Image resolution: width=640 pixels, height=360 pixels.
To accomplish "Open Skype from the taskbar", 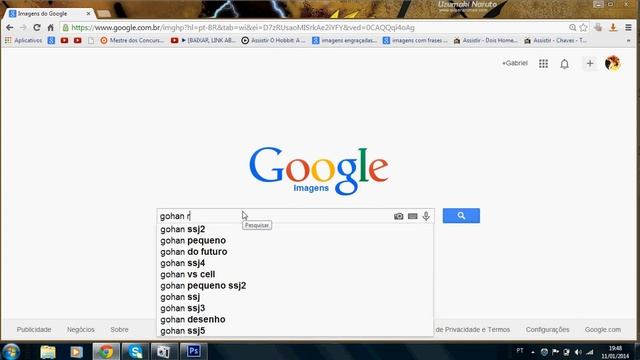I will (135, 351).
